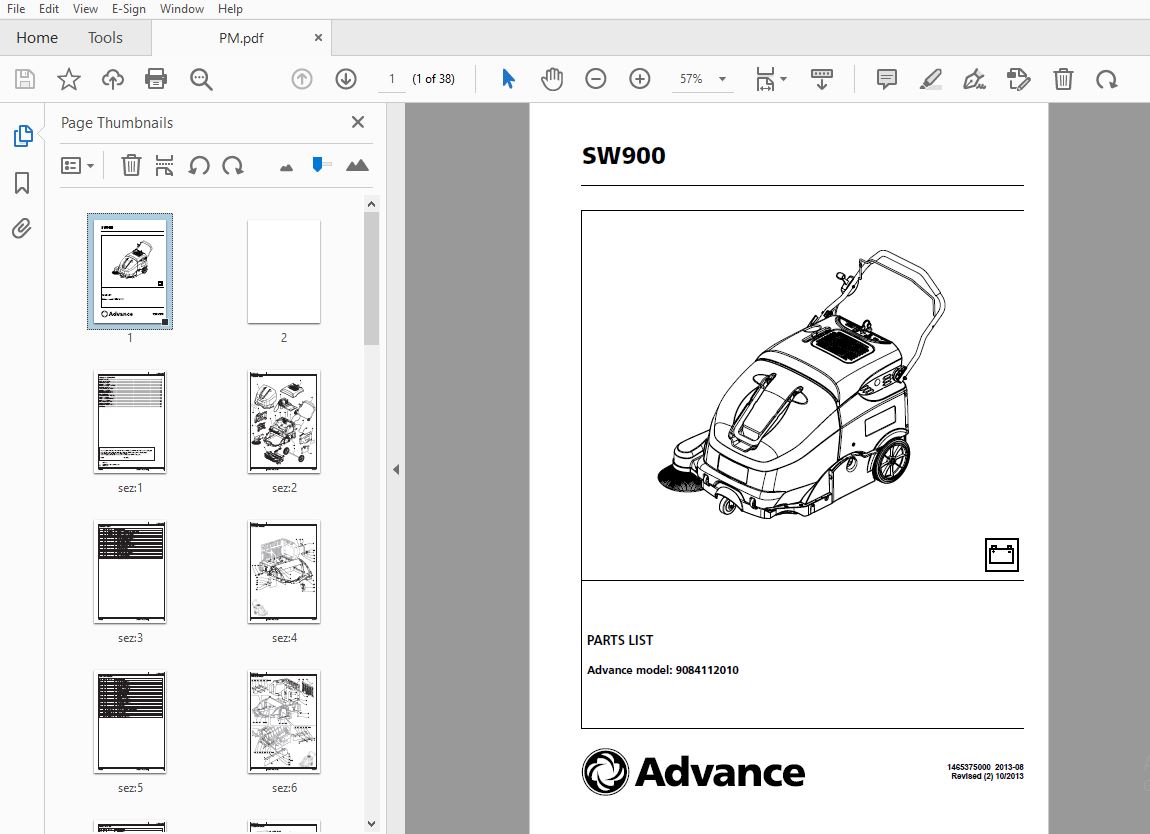Reduce thumbnail size with the small mountain icon

(286, 167)
